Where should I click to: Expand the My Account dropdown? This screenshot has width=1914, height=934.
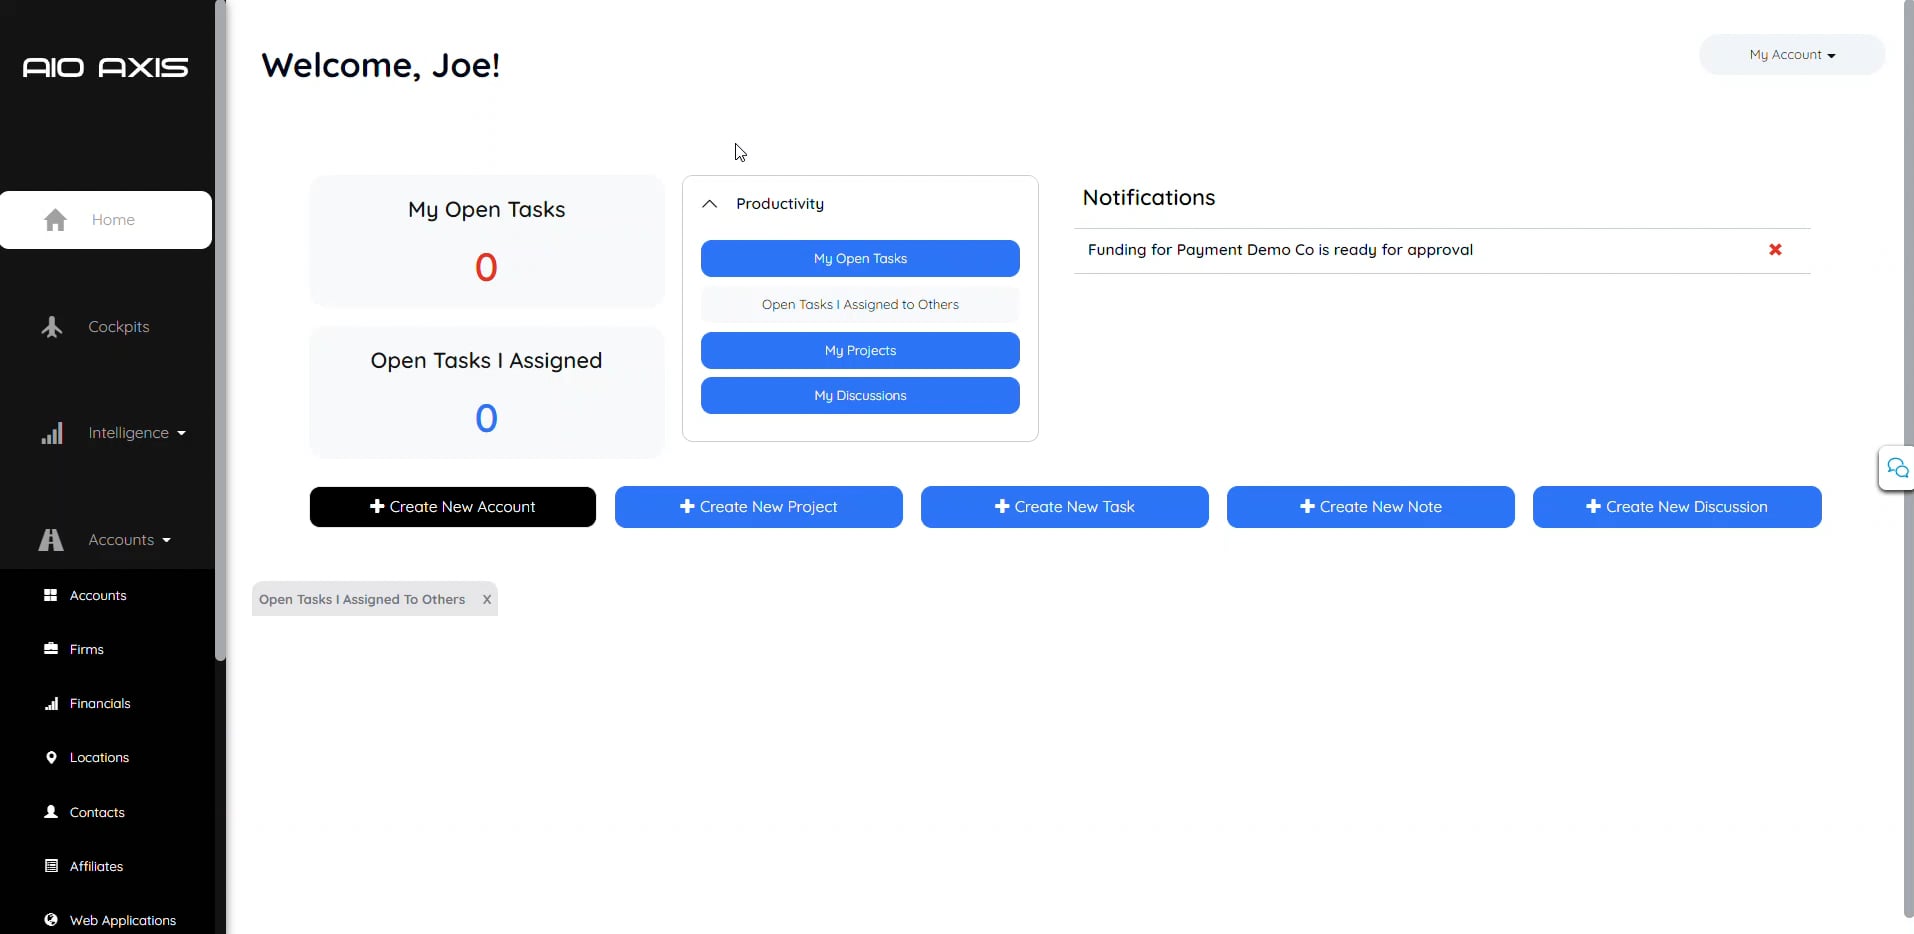click(1790, 55)
